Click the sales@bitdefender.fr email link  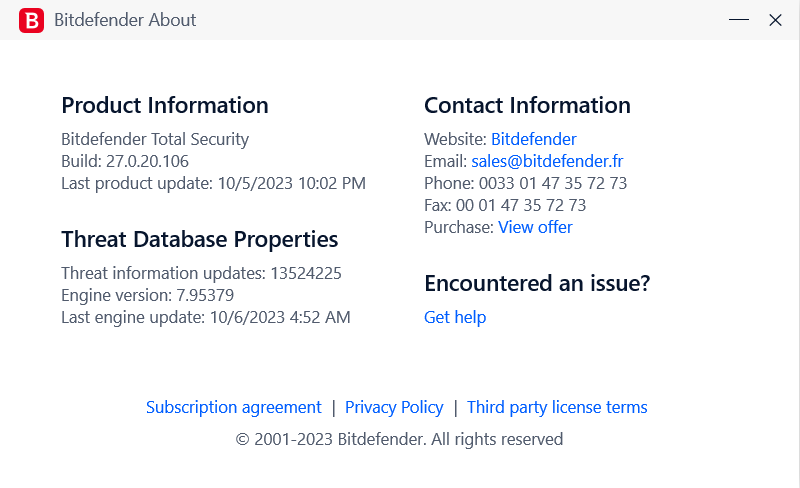[547, 161]
